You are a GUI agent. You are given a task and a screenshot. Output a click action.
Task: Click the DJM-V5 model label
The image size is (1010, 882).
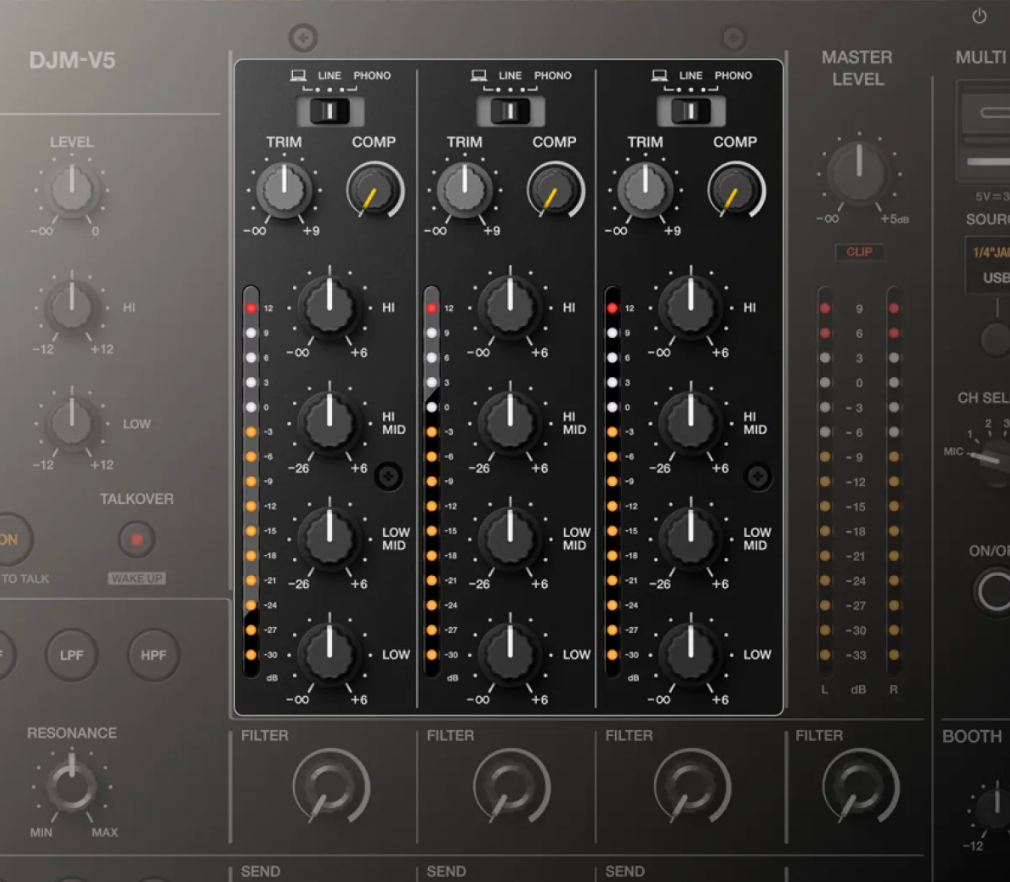click(72, 61)
